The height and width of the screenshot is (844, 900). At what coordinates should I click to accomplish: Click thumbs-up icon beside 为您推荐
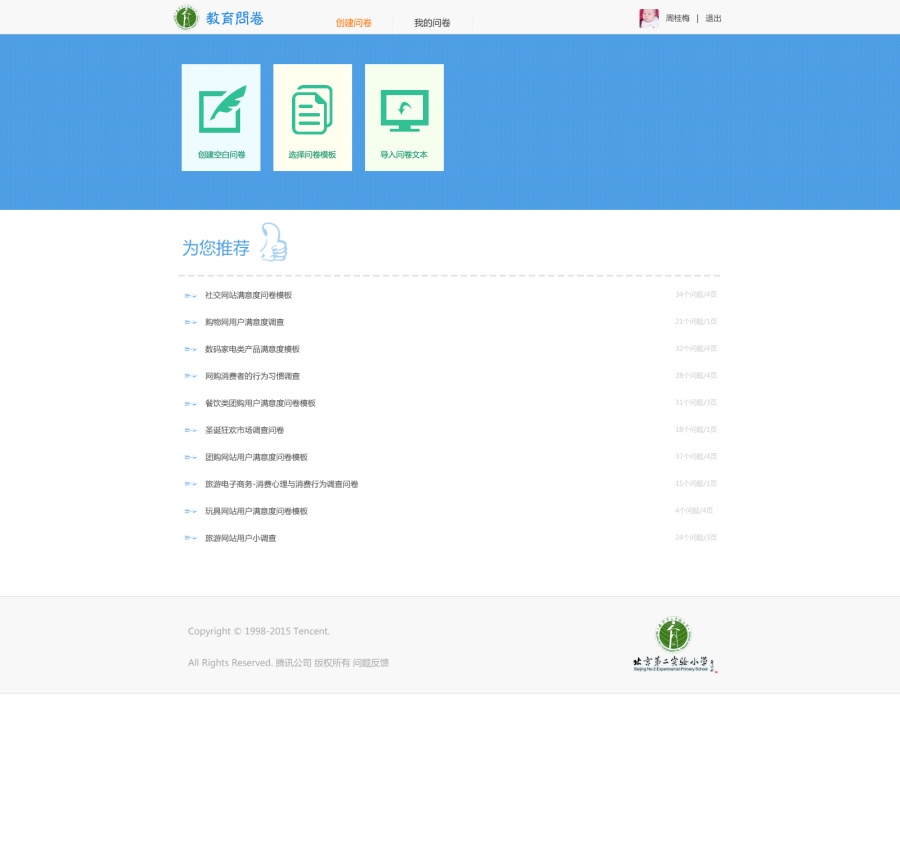tap(273, 242)
